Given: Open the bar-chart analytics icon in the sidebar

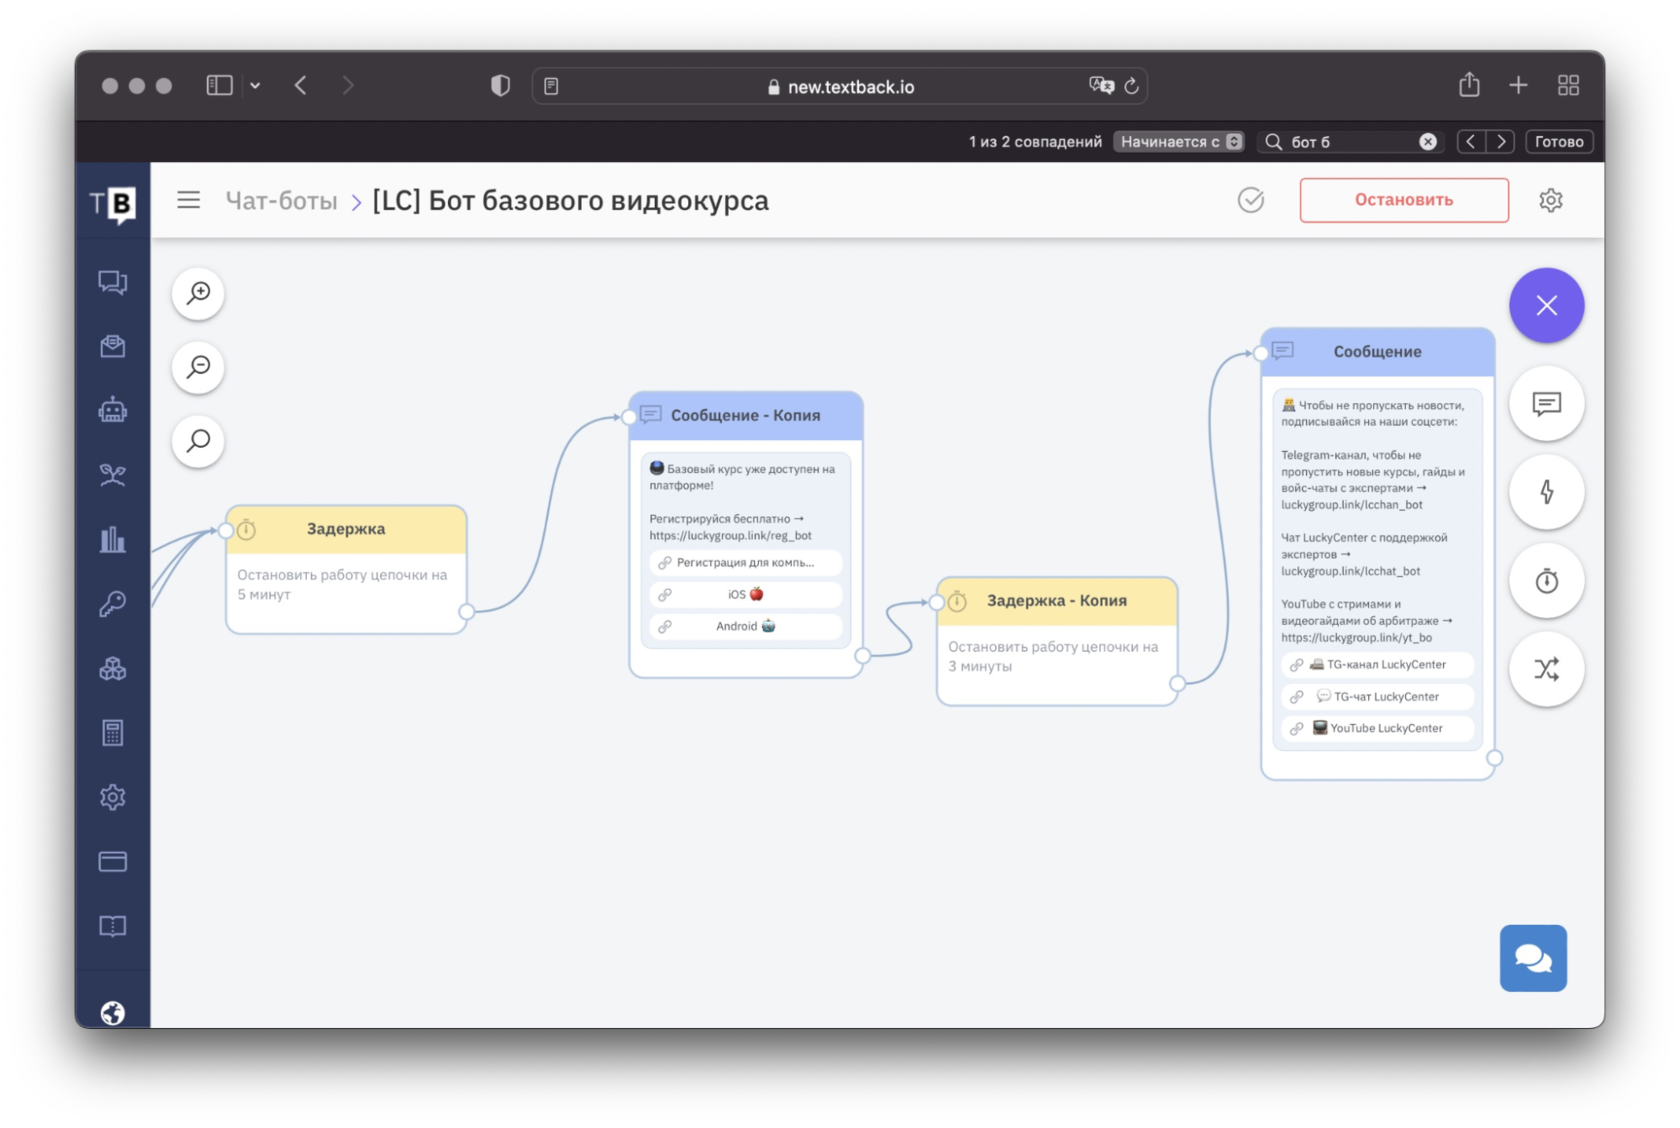Looking at the screenshot, I should (x=113, y=539).
